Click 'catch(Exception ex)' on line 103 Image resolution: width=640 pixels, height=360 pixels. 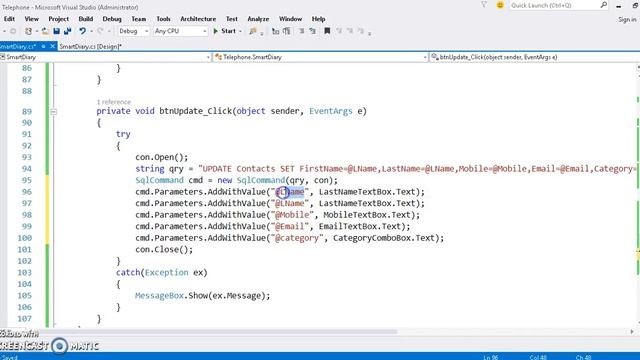(162, 272)
